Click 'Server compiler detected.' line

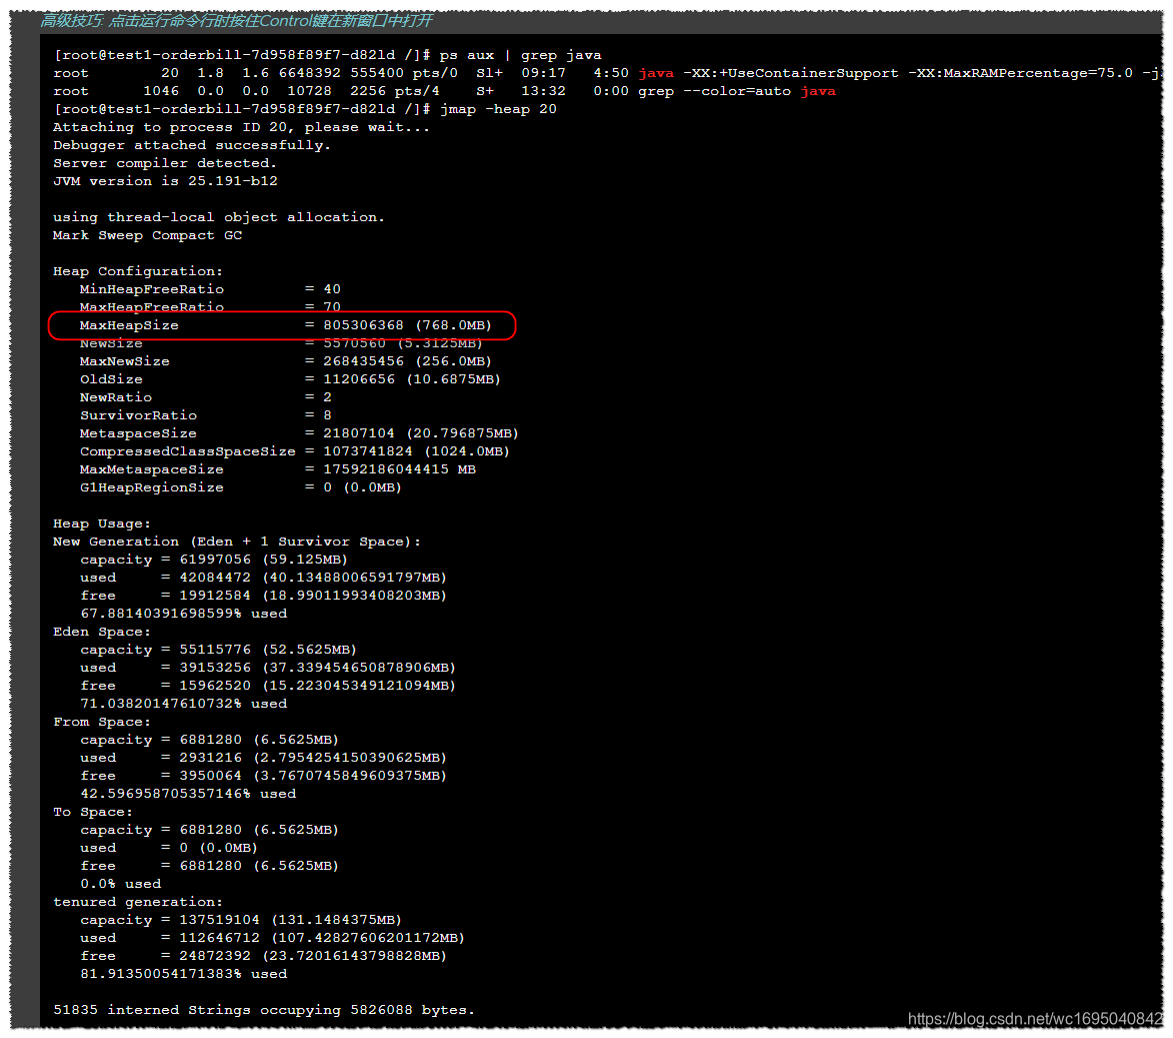click(x=165, y=163)
